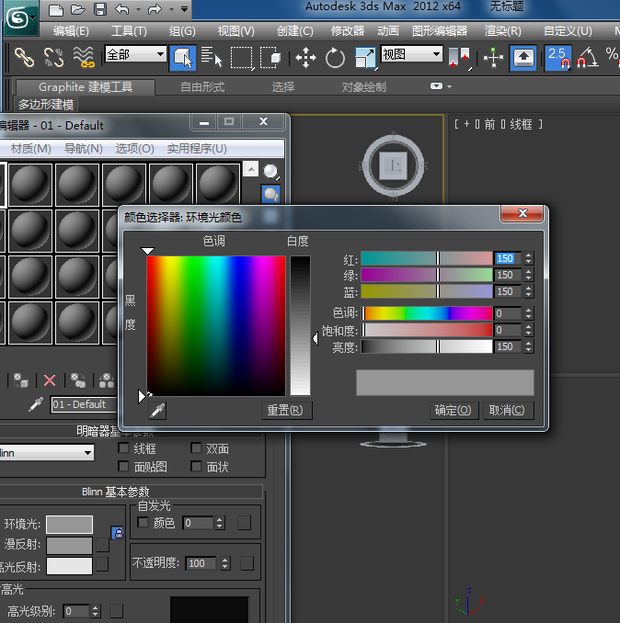
Task: Click the red X reset material icon
Action: pos(49,380)
